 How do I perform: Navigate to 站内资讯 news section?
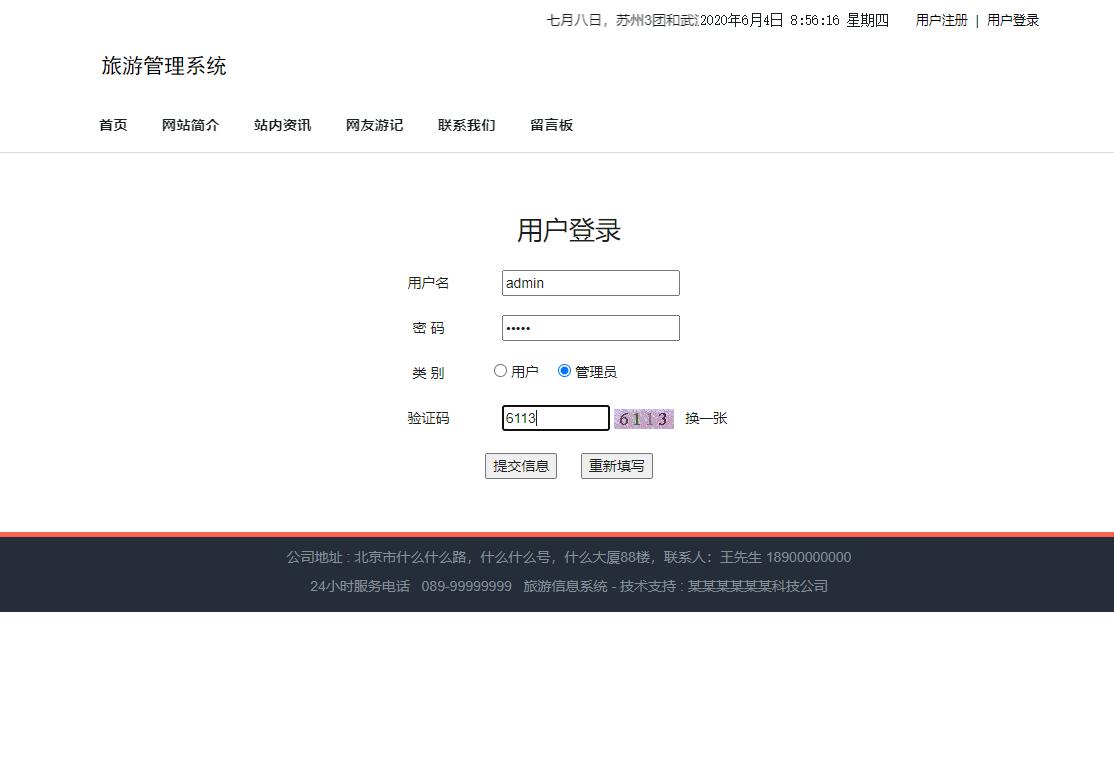(282, 124)
